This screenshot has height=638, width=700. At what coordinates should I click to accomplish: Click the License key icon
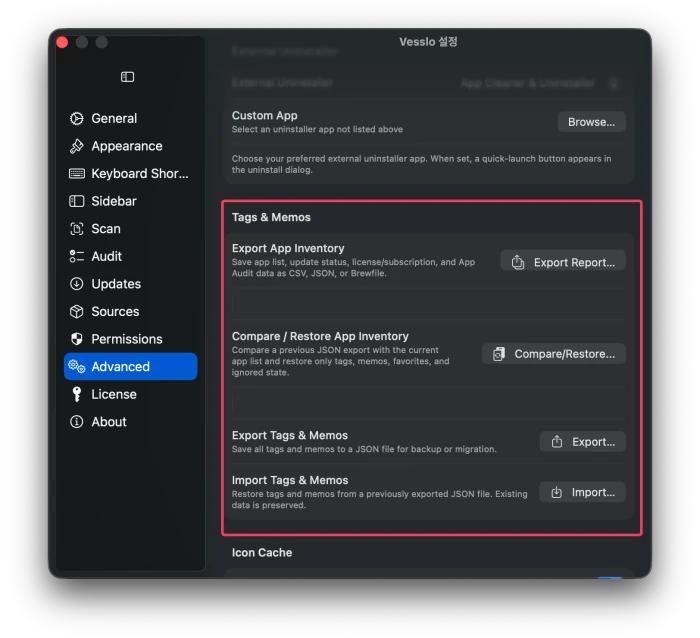click(x=76, y=394)
